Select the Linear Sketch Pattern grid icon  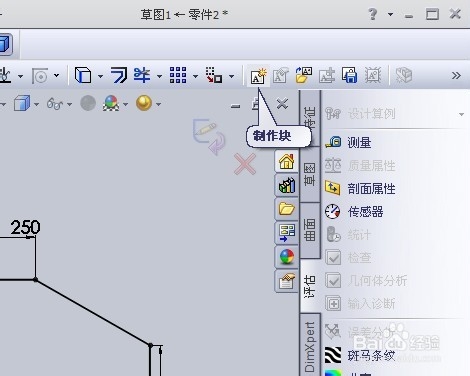(178, 75)
